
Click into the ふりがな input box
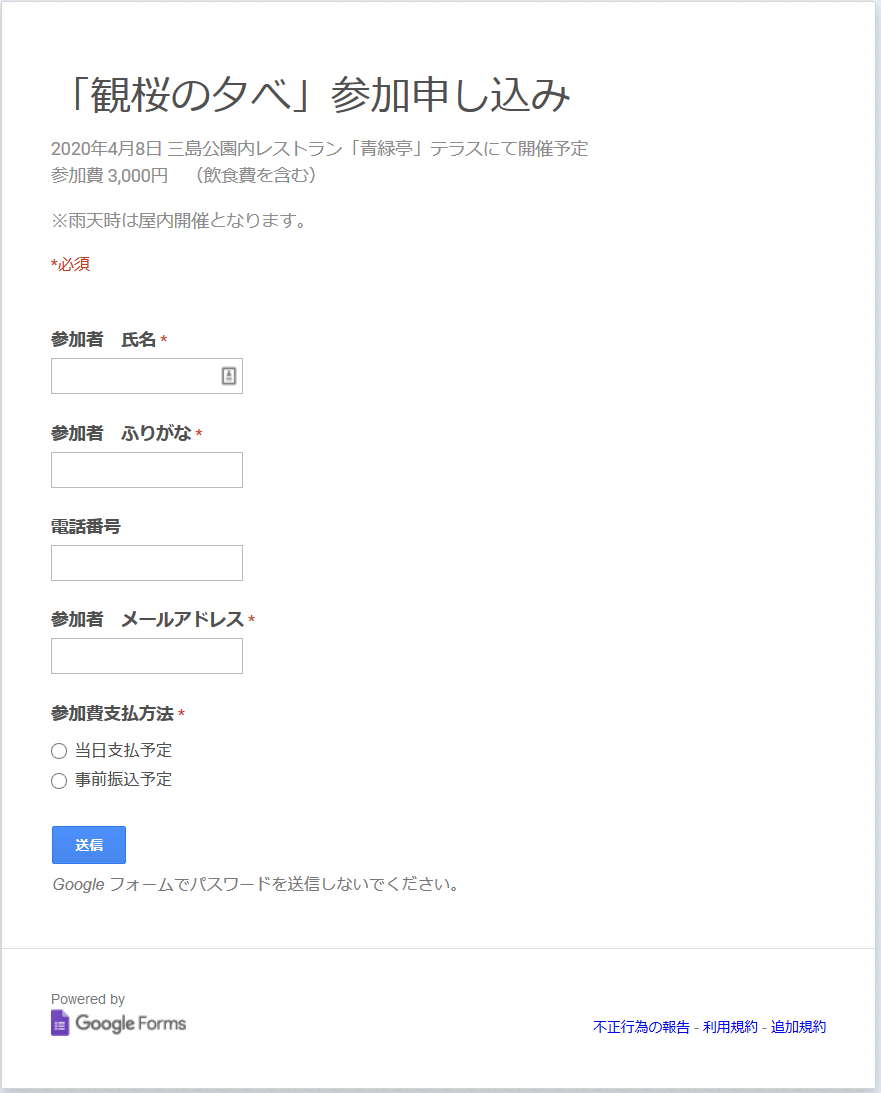146,470
